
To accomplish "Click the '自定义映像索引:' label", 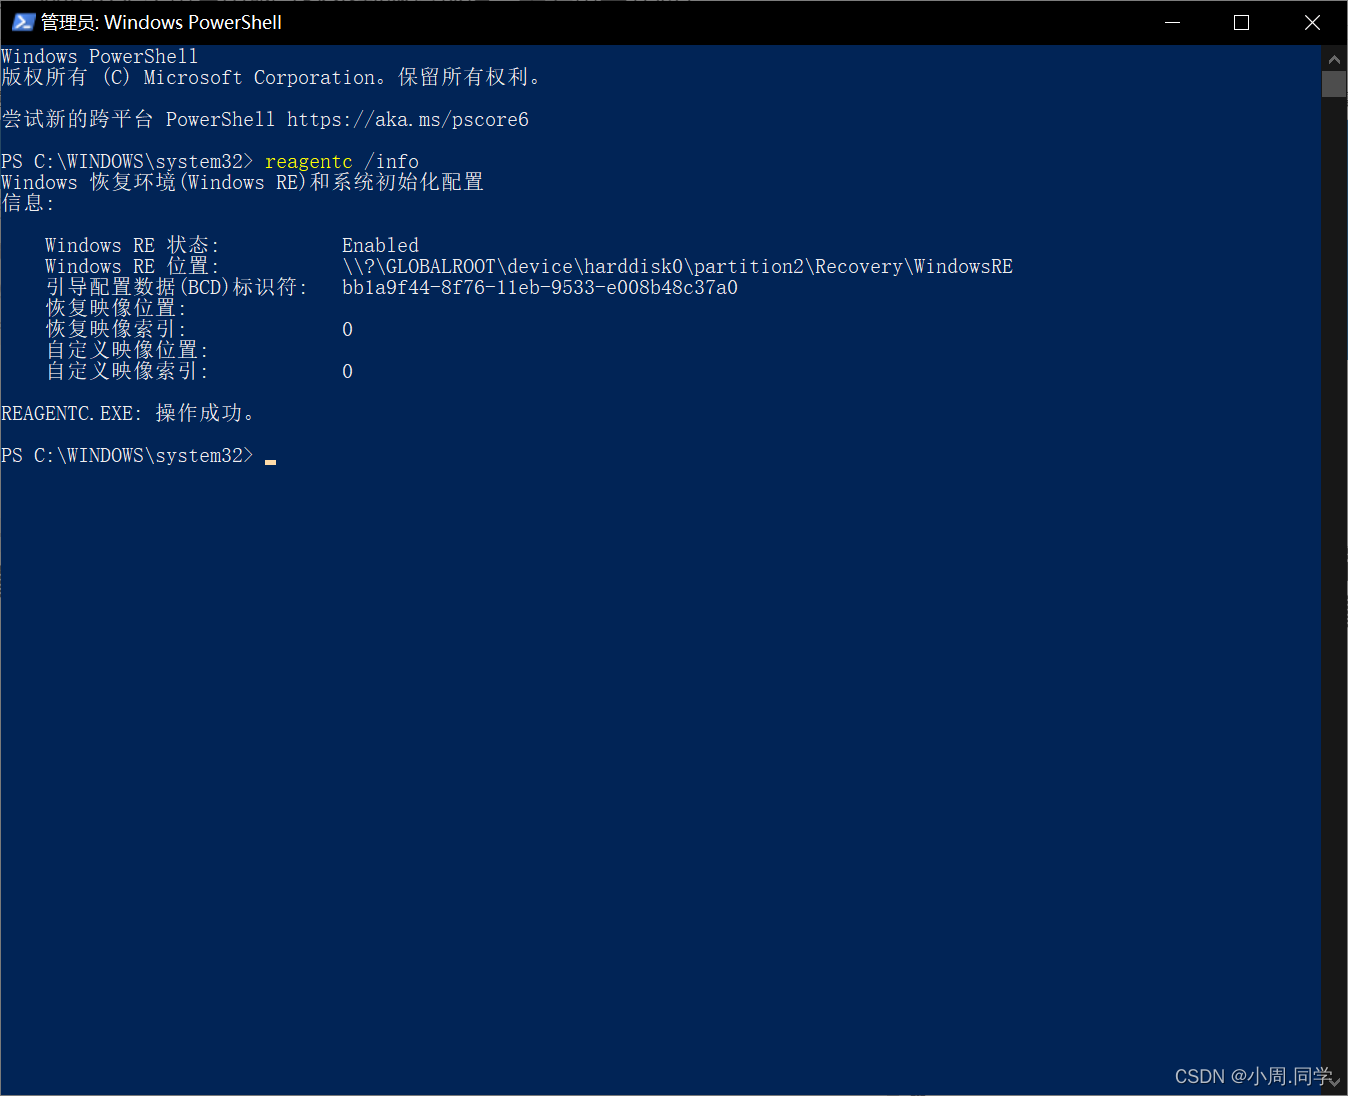I will [127, 371].
